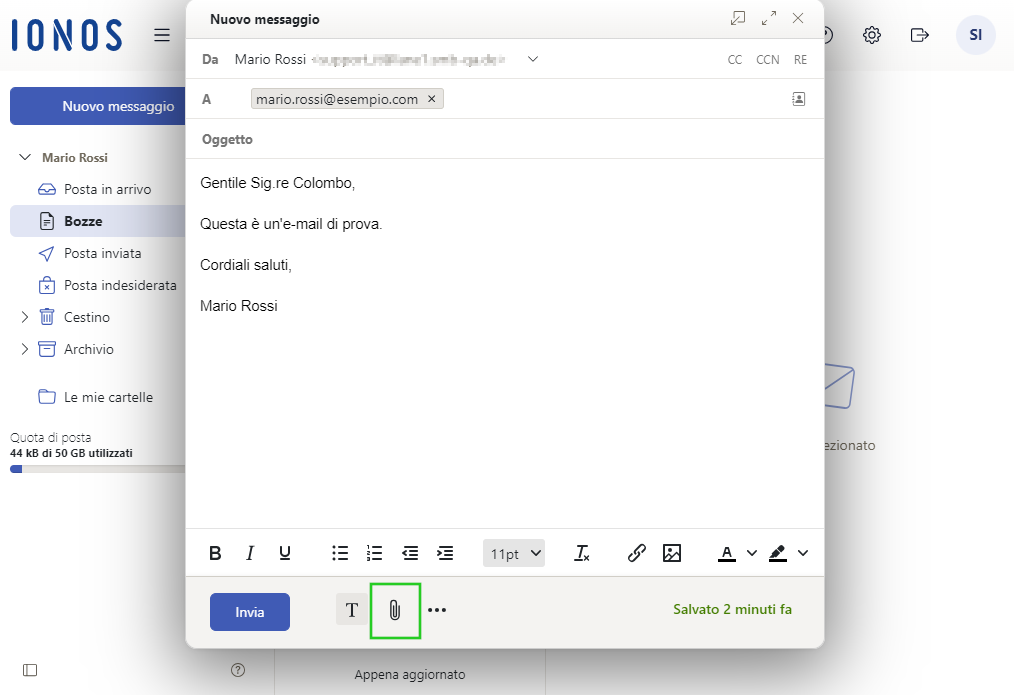1014x695 pixels.
Task: Decrease the paragraph indent
Action: pos(410,553)
